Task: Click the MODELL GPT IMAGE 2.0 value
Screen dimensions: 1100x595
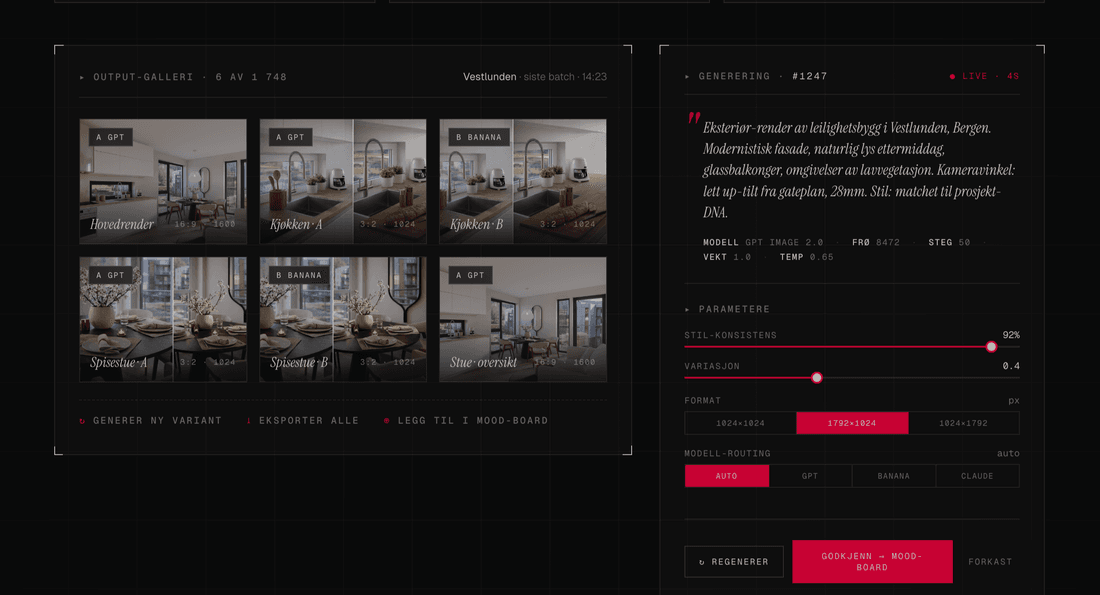Action: [763, 243]
